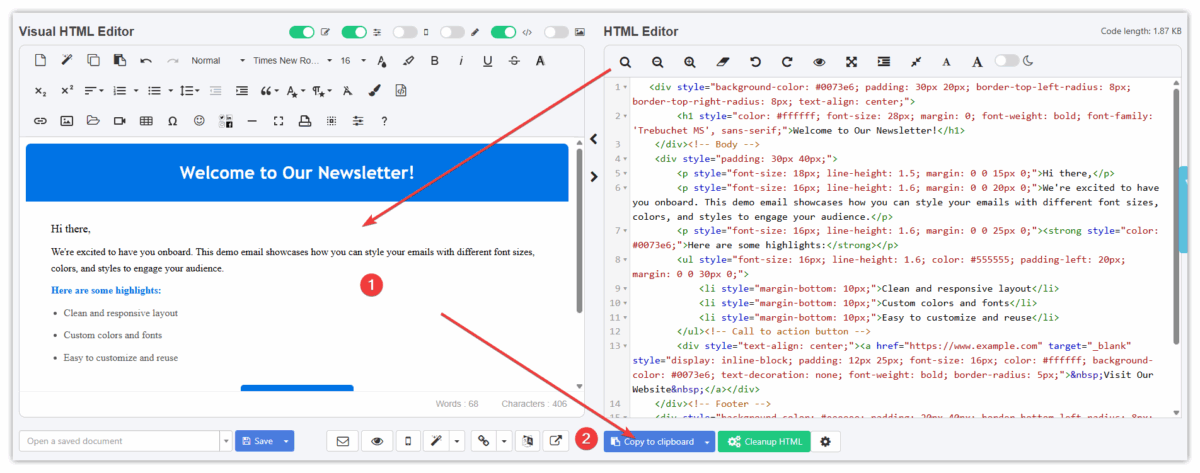Screen dimensions: 1200x473
Task: Click the insert link chain icon
Action: (x=41, y=121)
